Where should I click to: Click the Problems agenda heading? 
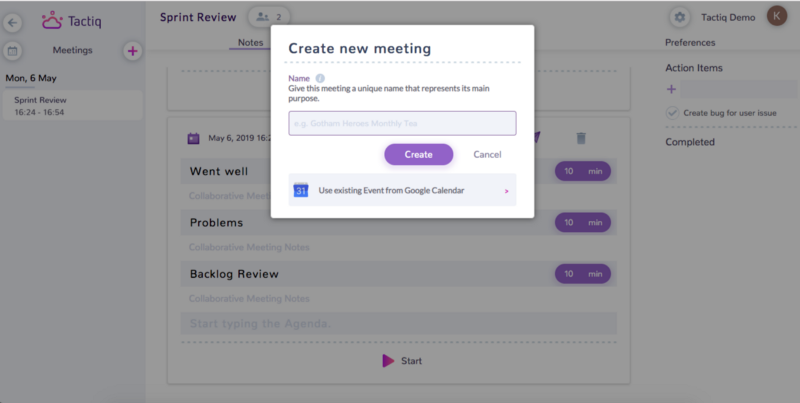(x=216, y=223)
